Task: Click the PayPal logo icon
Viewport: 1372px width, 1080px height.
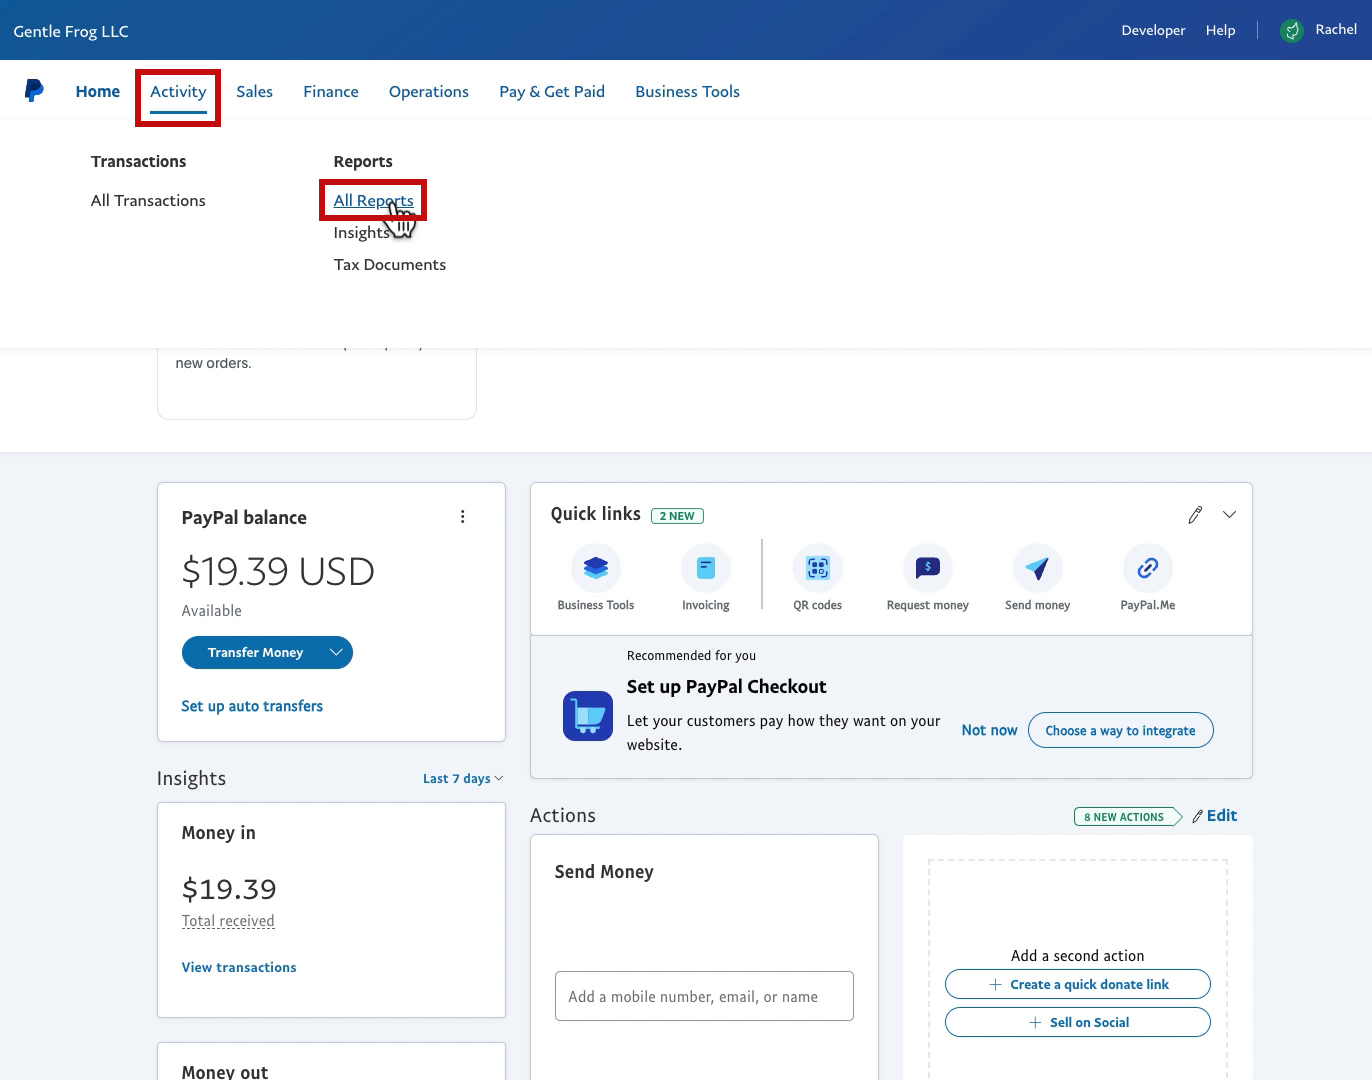Action: tap(34, 91)
